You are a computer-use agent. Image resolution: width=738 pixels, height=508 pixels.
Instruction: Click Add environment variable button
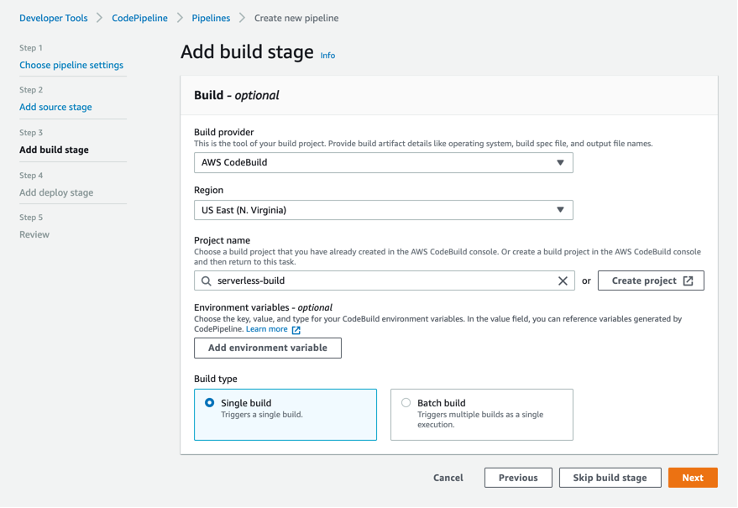[268, 348]
